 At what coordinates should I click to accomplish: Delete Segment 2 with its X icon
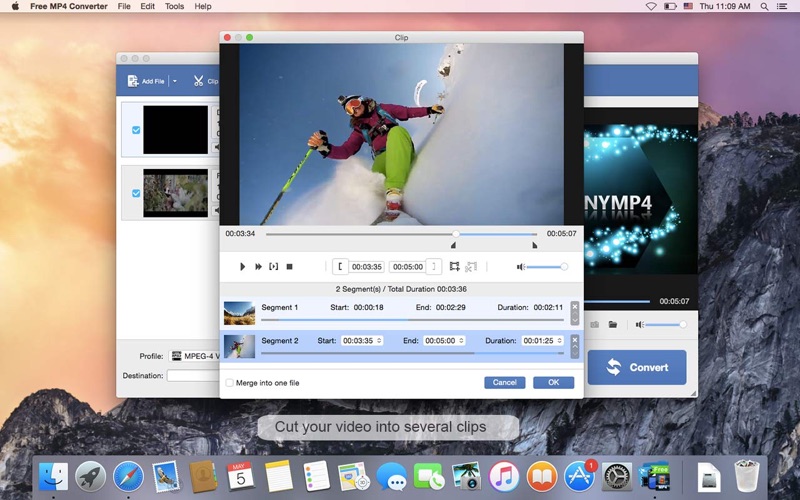tap(574, 339)
